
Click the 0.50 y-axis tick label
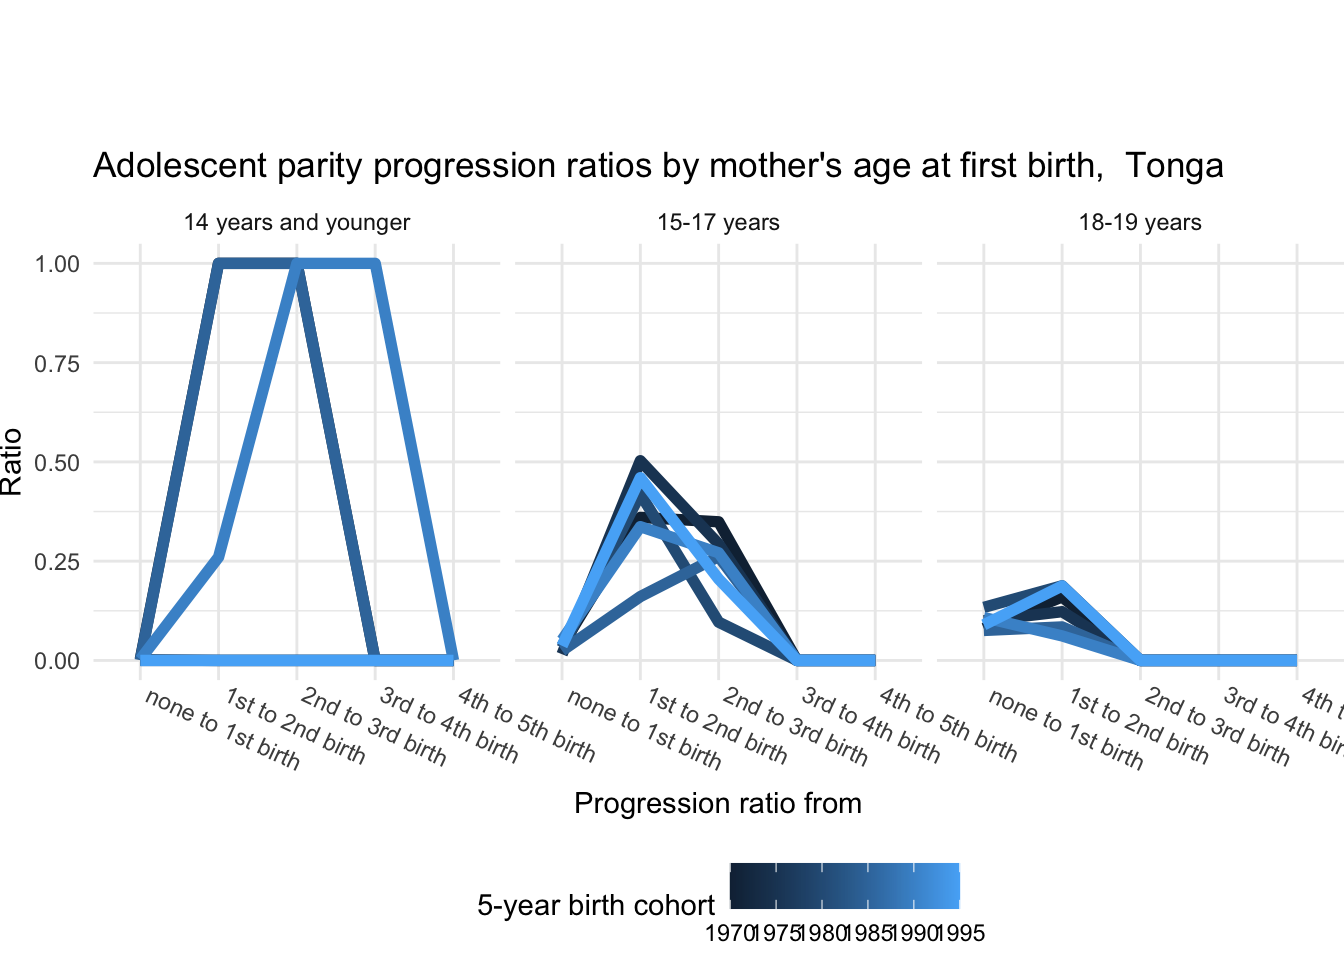[x=56, y=462]
